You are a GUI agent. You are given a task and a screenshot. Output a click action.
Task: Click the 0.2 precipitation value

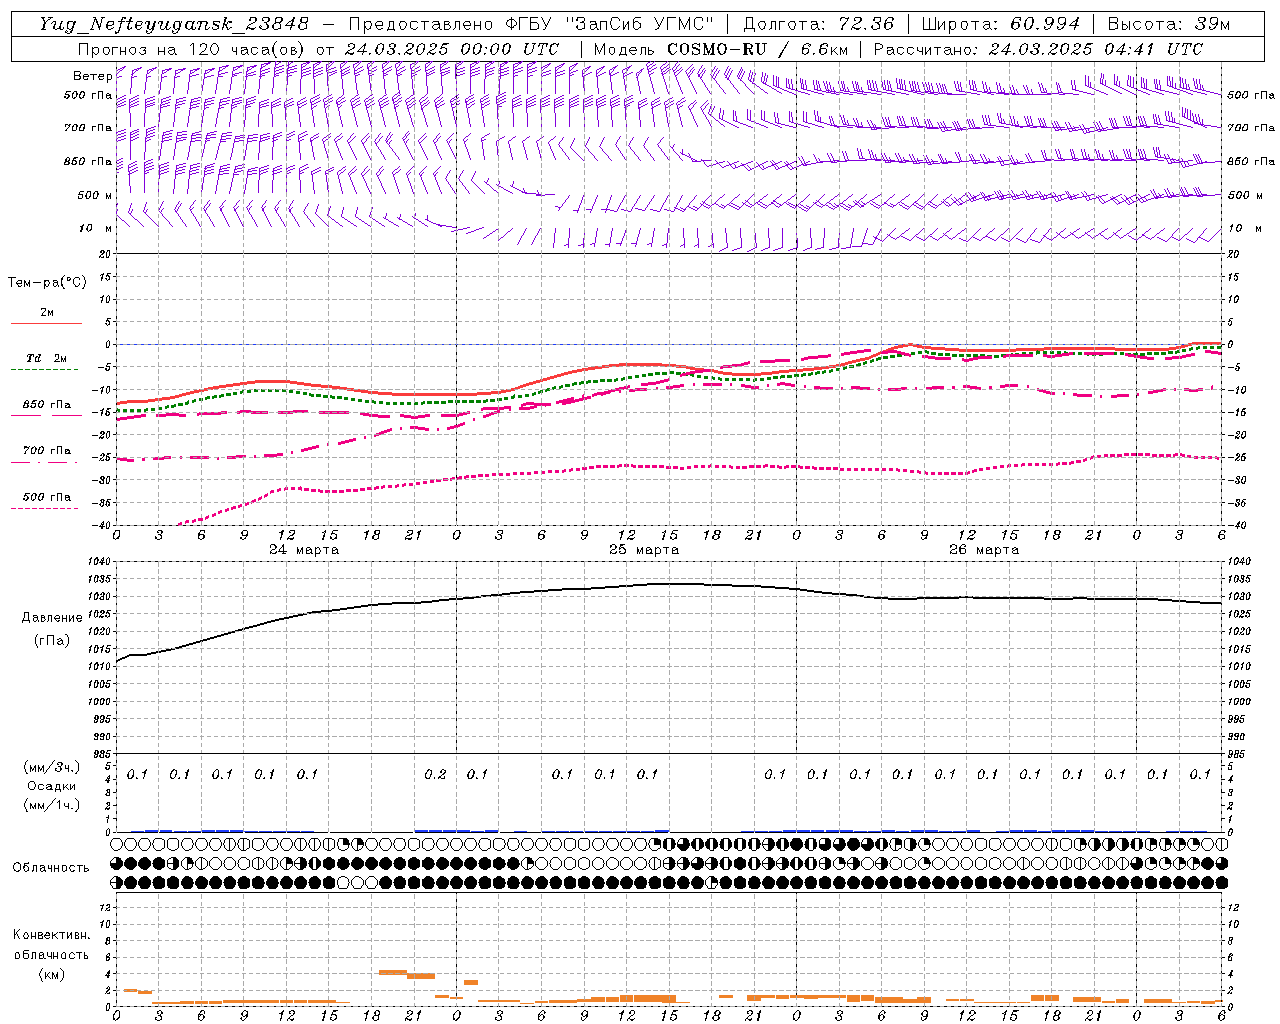(x=436, y=774)
